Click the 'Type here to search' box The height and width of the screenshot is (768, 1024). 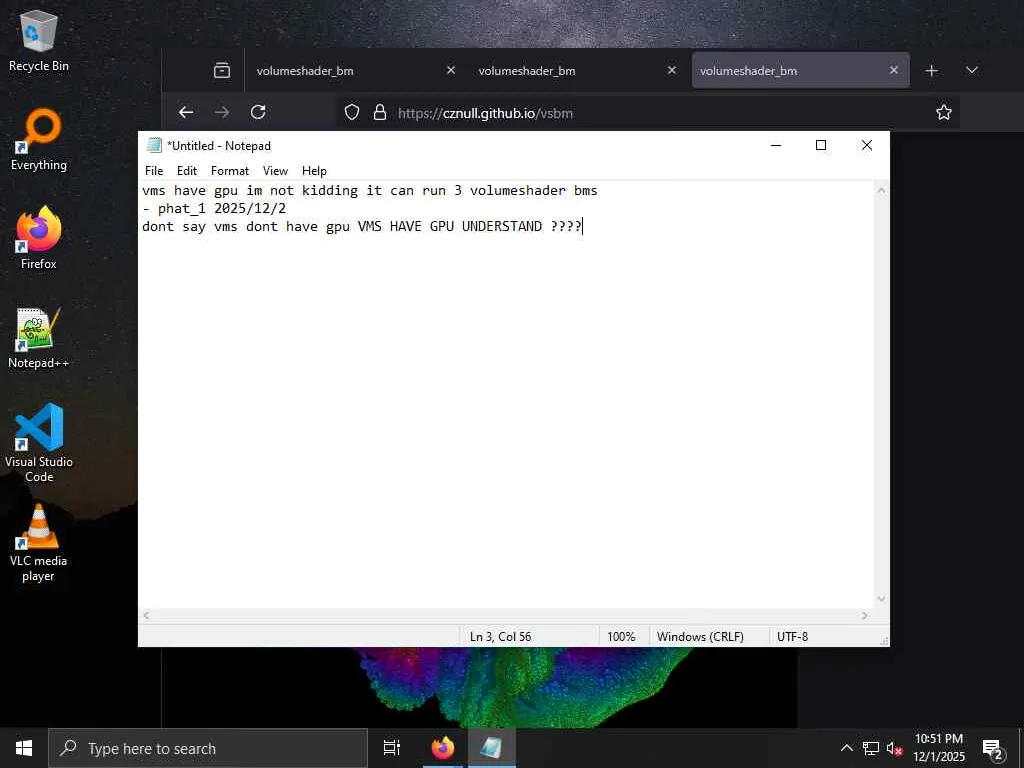[x=208, y=748]
